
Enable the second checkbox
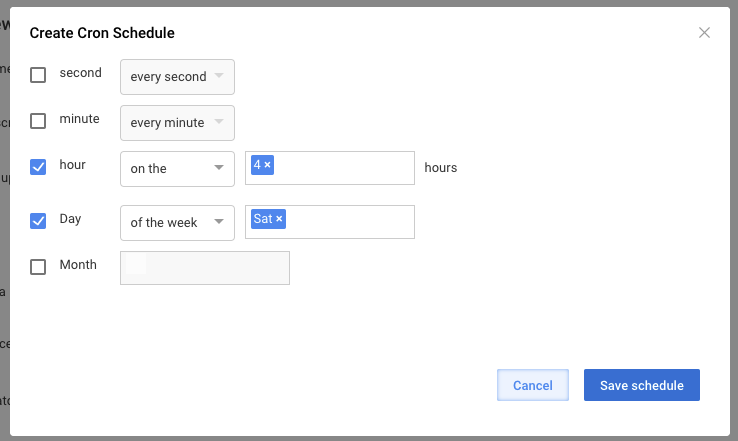pos(38,75)
